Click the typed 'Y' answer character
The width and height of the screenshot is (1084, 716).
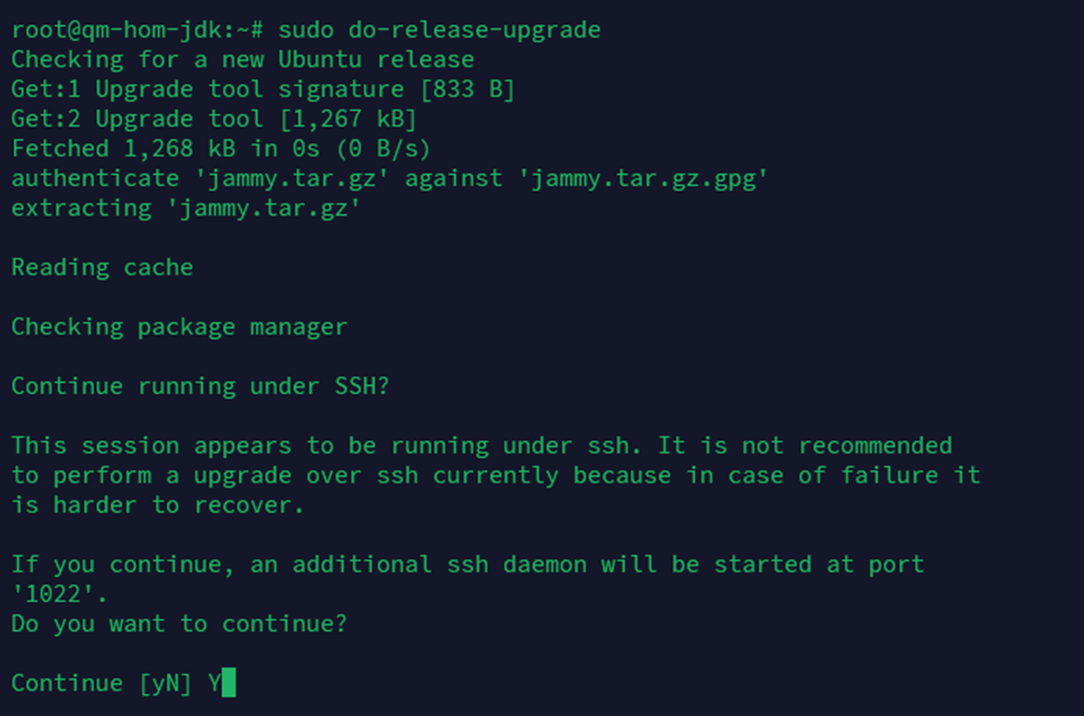click(214, 684)
